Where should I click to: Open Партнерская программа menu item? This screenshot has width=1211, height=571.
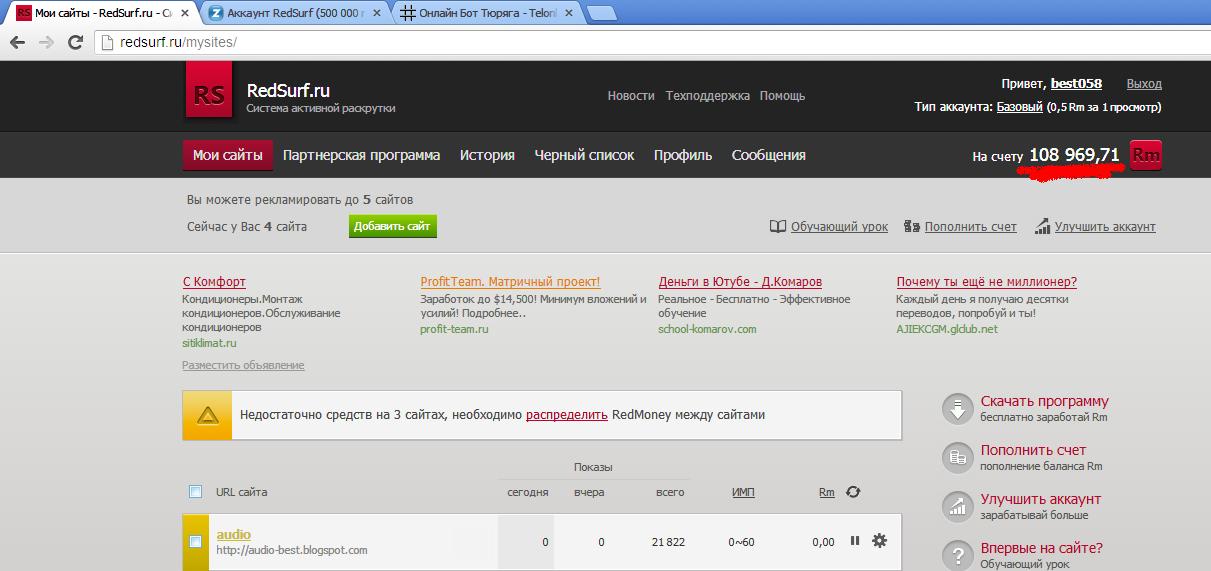click(x=361, y=155)
